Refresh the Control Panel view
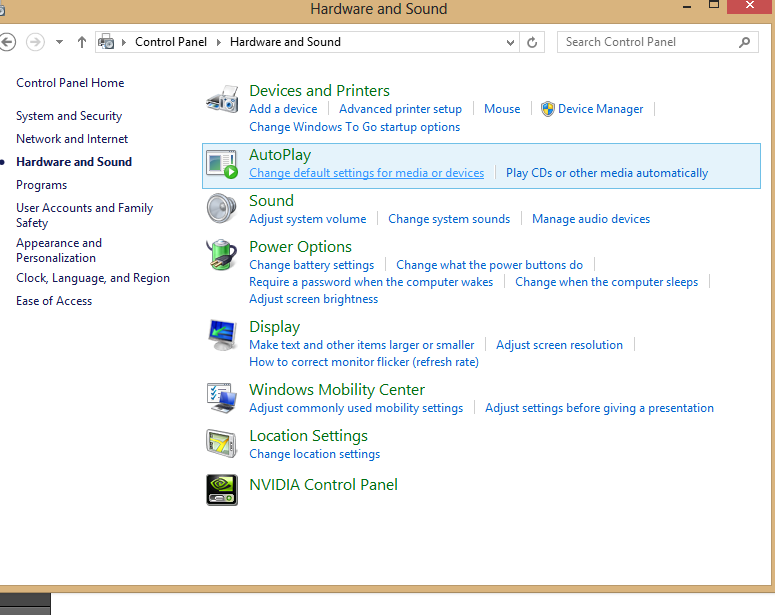 click(532, 43)
